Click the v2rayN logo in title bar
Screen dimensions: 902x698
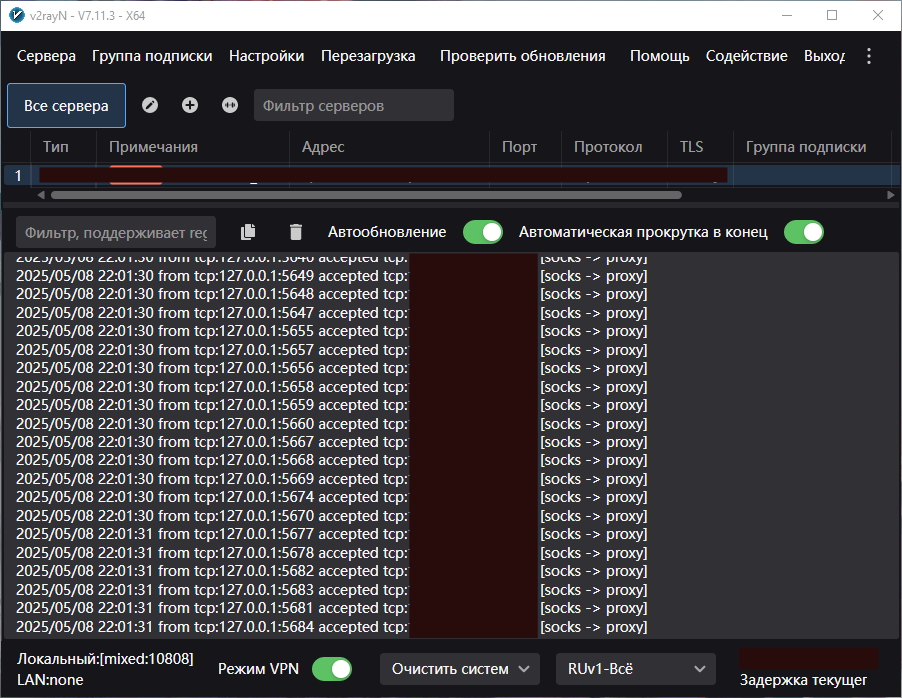click(17, 15)
